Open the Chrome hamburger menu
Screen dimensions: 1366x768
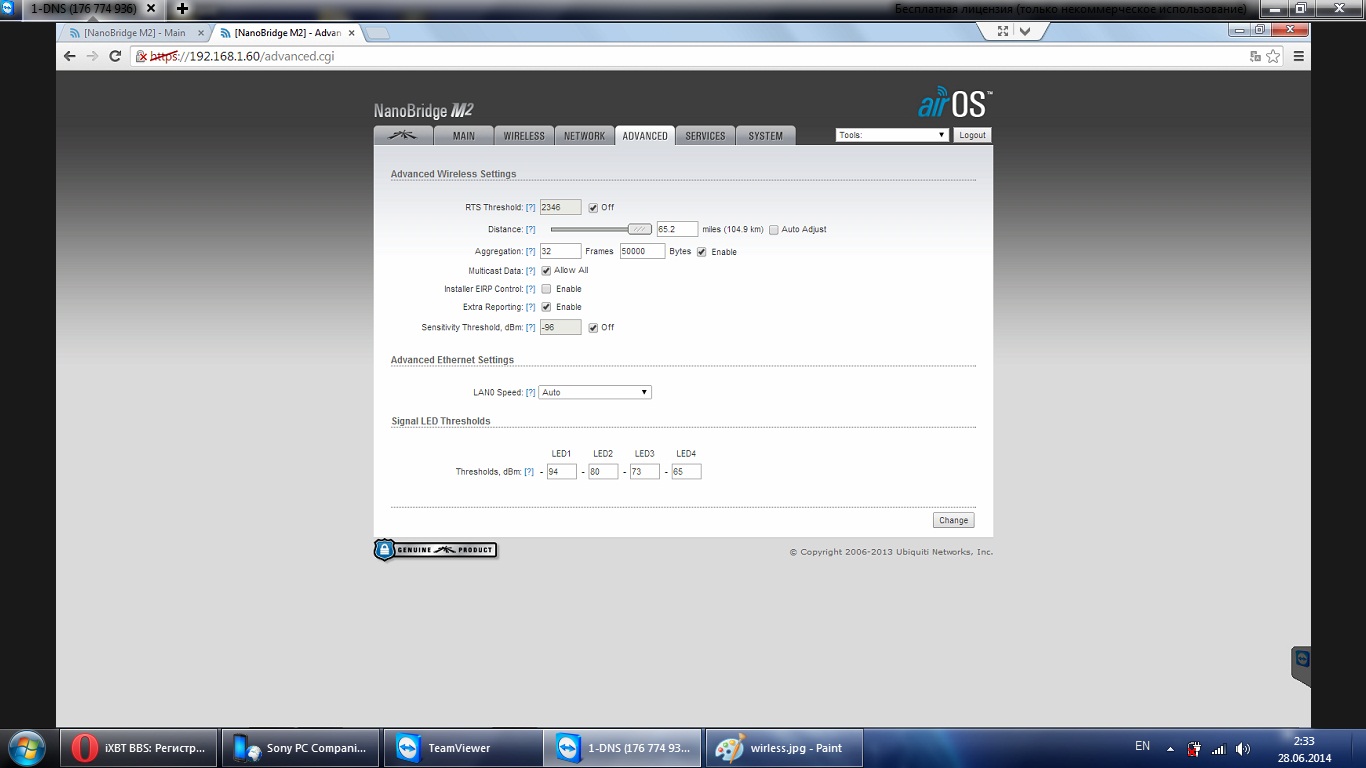coord(1298,56)
